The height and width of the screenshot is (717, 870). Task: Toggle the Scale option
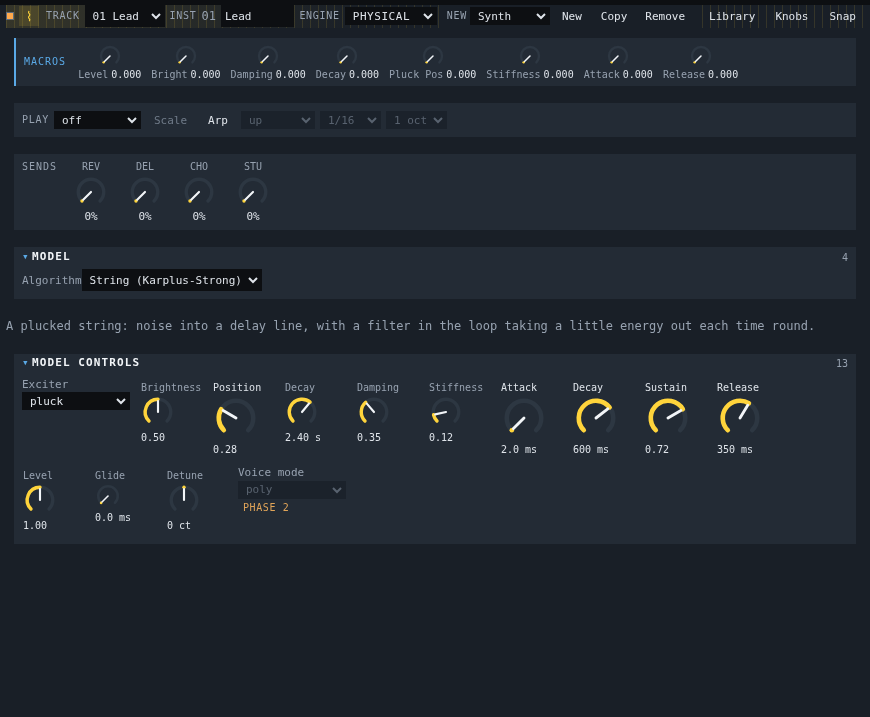(x=170, y=120)
